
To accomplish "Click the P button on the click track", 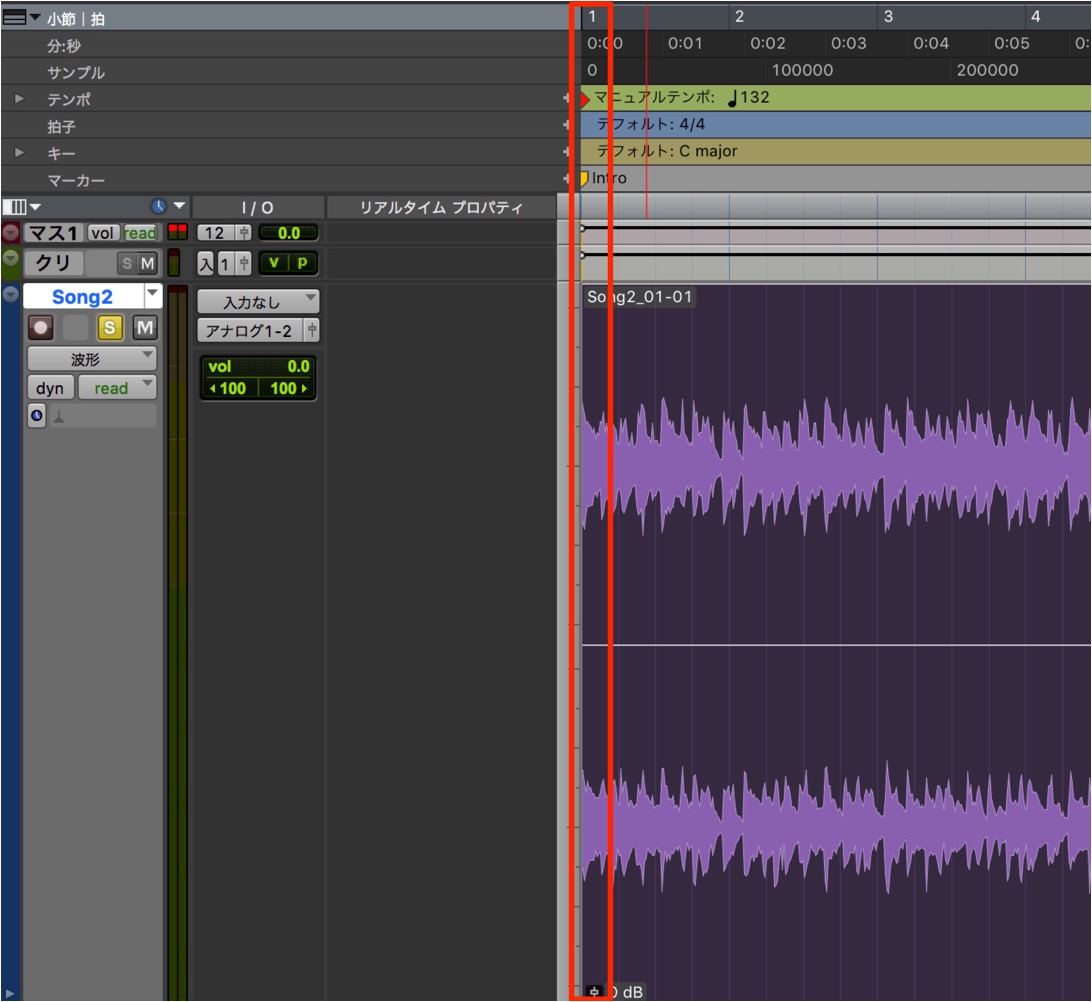I will [x=302, y=263].
